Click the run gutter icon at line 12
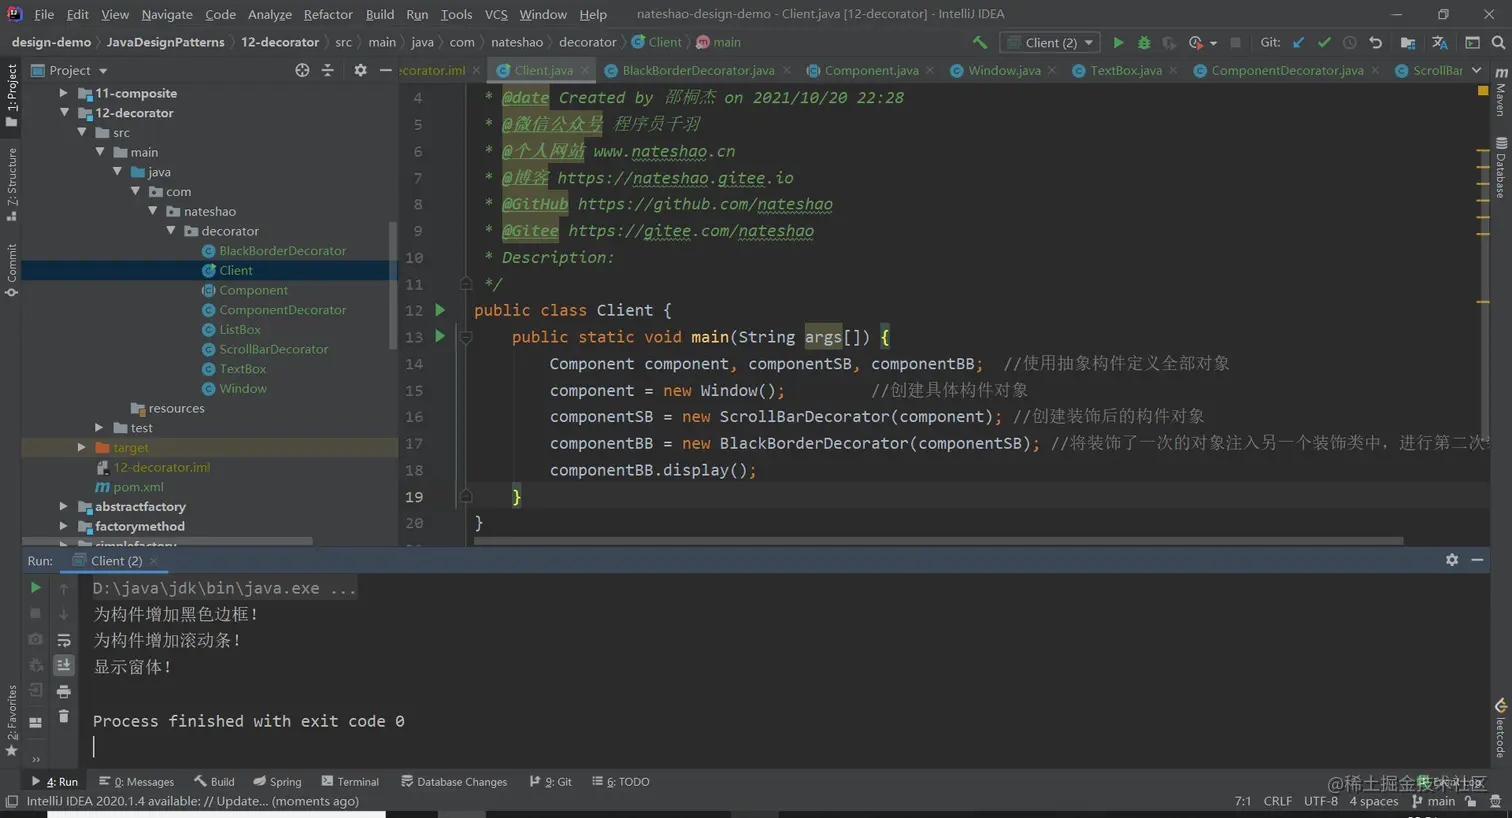The height and width of the screenshot is (818, 1512). pos(440,310)
